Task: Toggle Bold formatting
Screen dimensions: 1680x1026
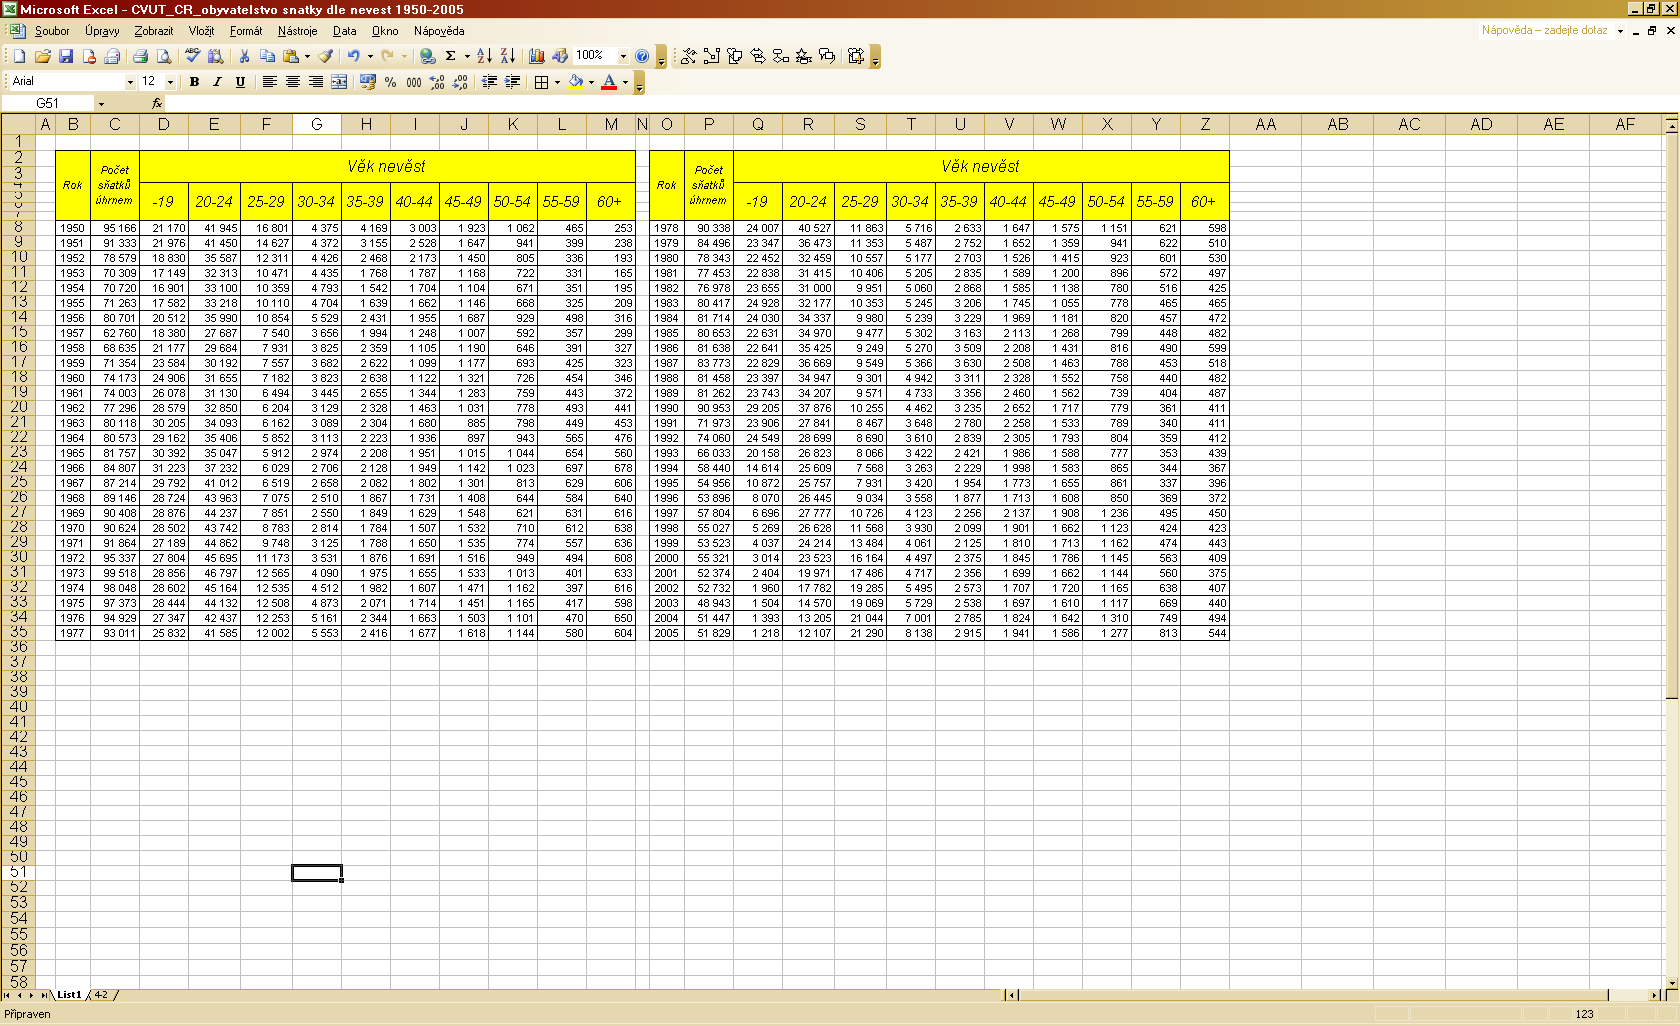Action: [194, 82]
